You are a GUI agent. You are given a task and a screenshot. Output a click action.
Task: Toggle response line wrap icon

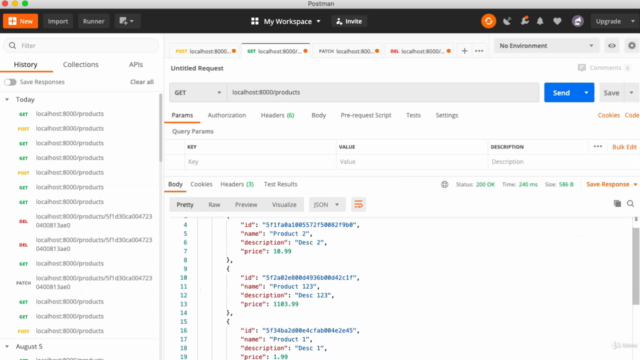click(x=358, y=204)
